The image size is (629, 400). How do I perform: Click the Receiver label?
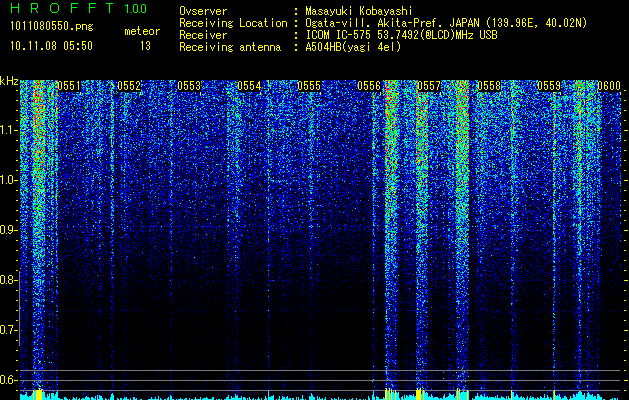pos(203,35)
